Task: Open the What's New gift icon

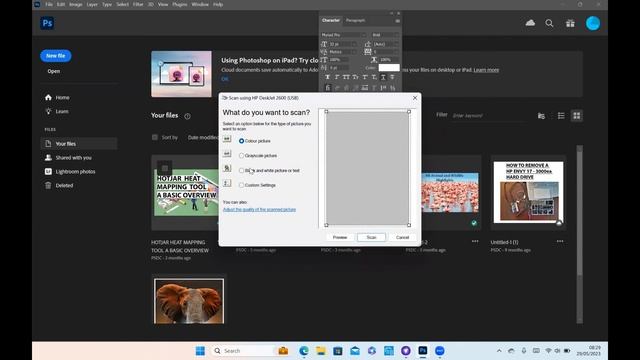Action: pos(570,23)
